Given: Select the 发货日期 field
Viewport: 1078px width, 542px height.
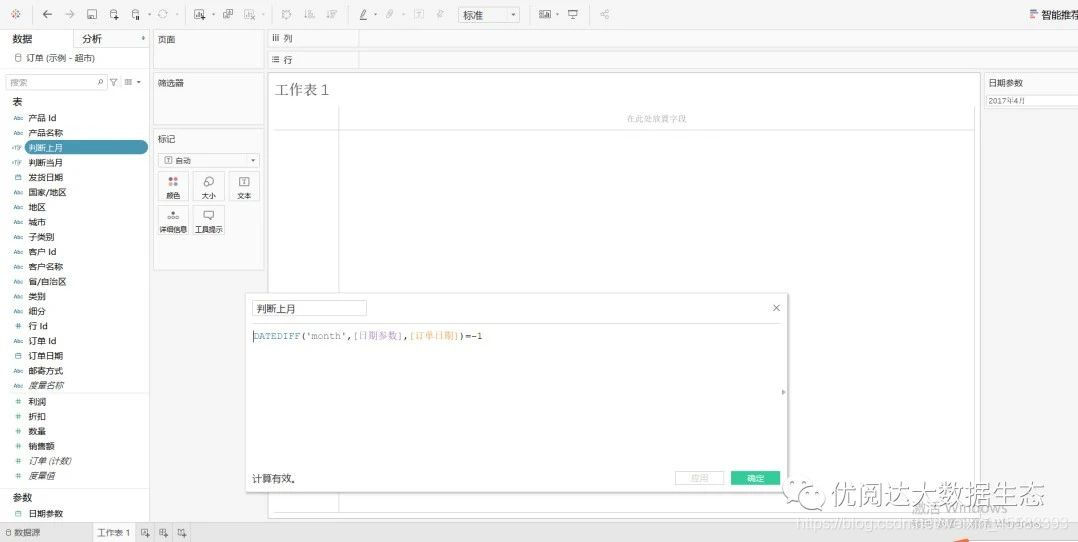Looking at the screenshot, I should pos(45,177).
